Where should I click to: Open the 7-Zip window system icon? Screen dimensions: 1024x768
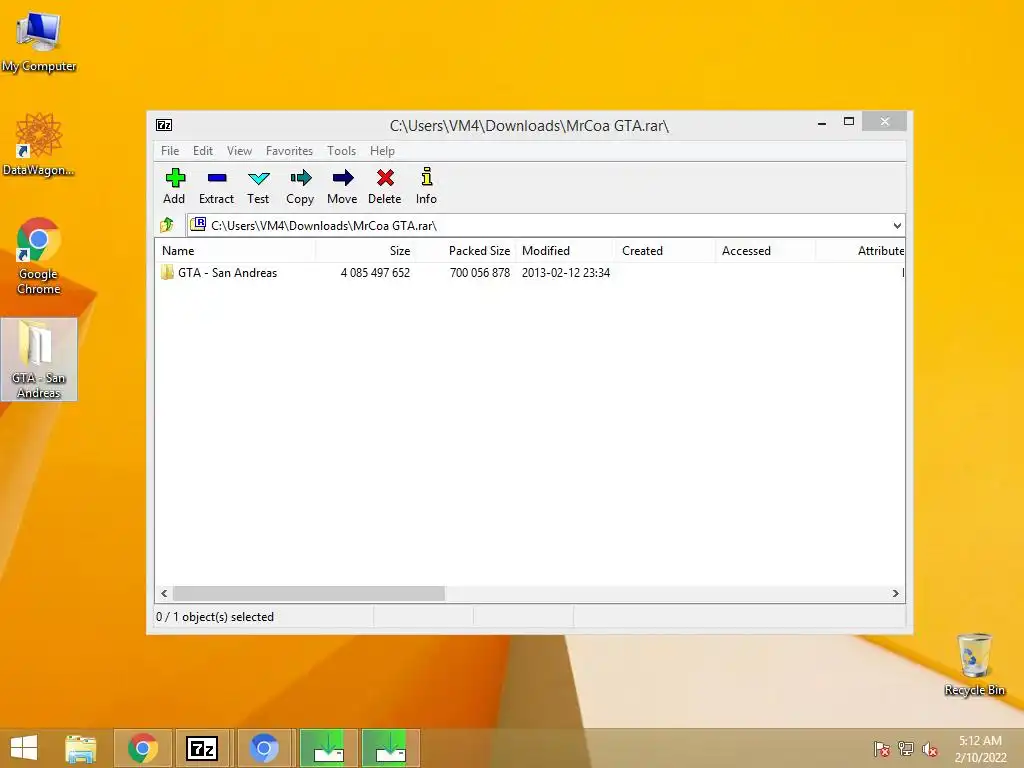coord(164,125)
